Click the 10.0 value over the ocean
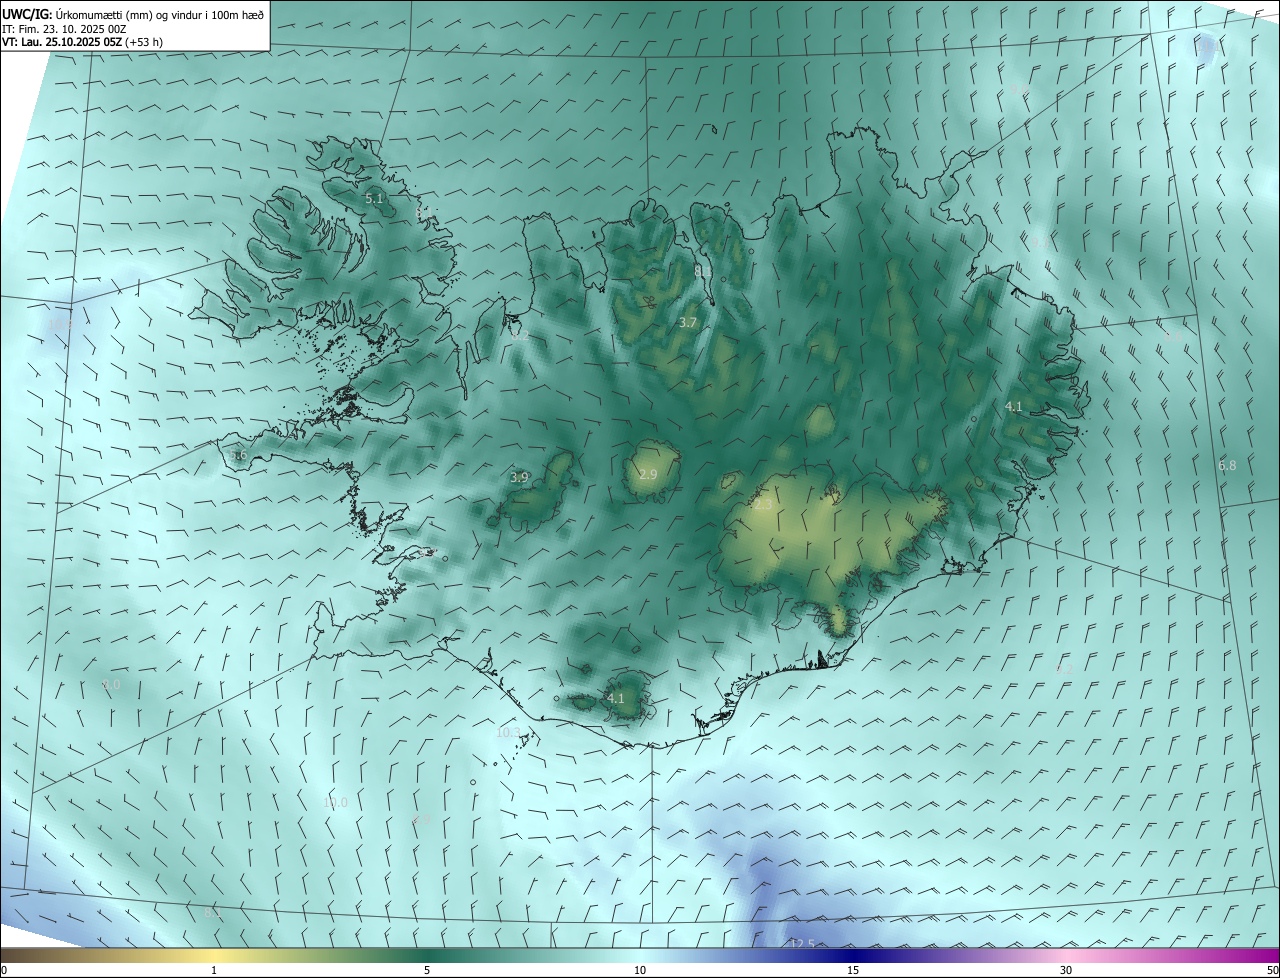The height and width of the screenshot is (978, 1280). click(x=336, y=803)
